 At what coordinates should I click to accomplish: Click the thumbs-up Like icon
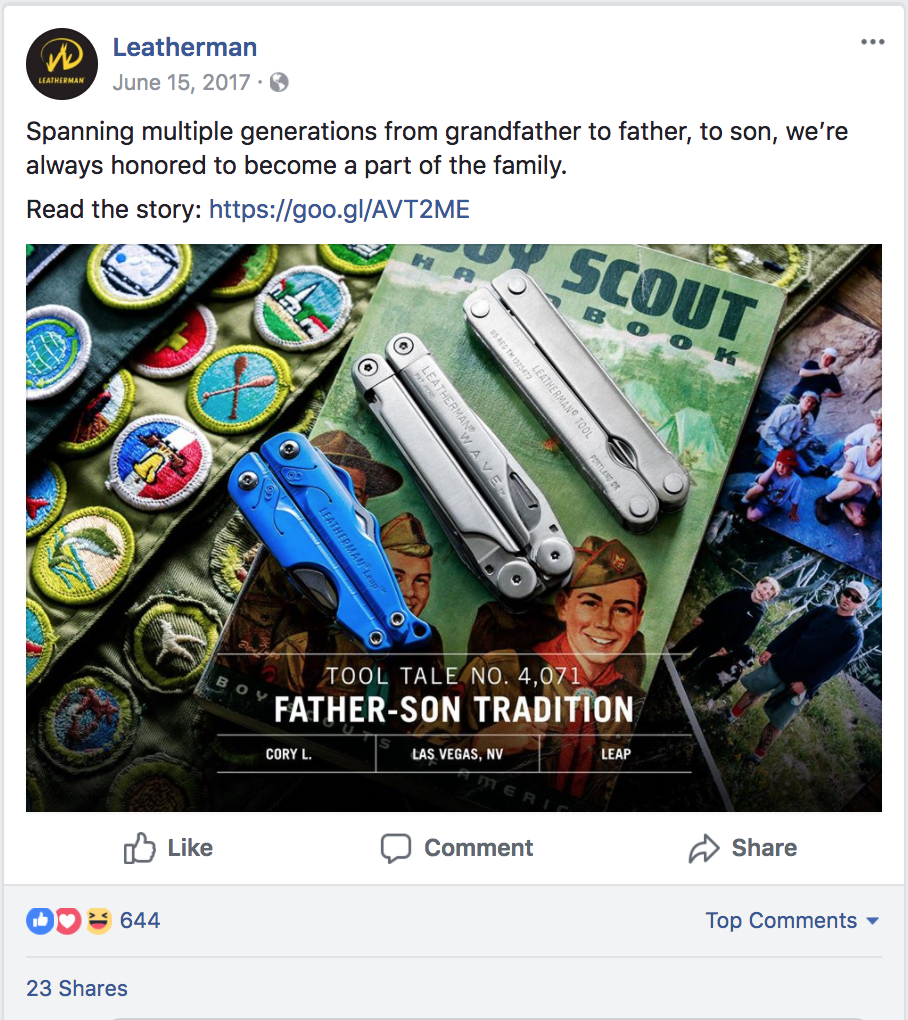point(140,848)
